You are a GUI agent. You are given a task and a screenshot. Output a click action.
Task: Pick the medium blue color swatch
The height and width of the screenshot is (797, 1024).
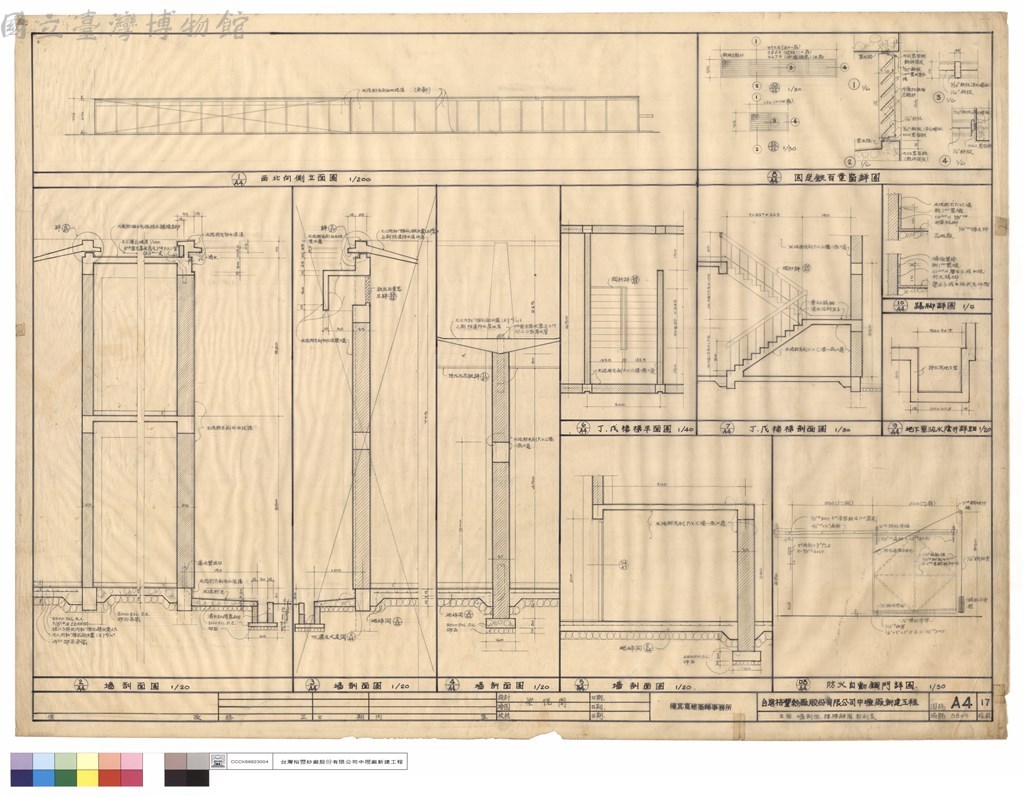click(x=43, y=777)
